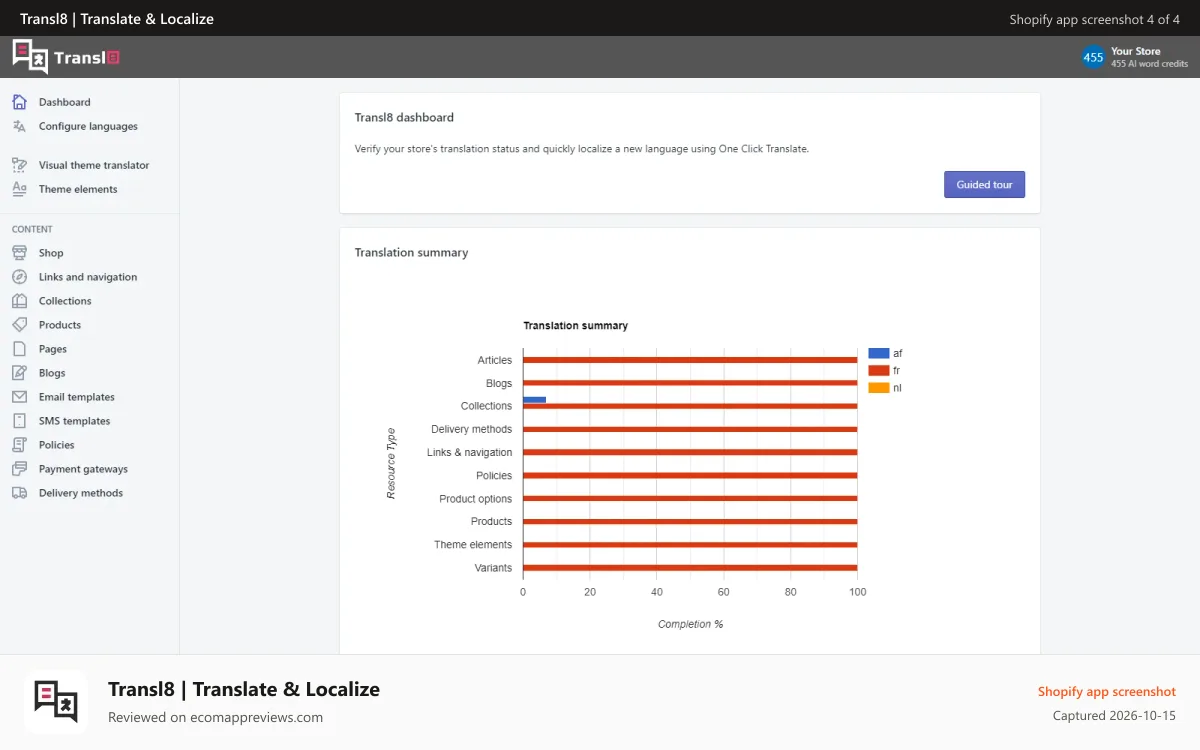Click the Visual theme translator icon
The height and width of the screenshot is (750, 1200).
(x=19, y=165)
